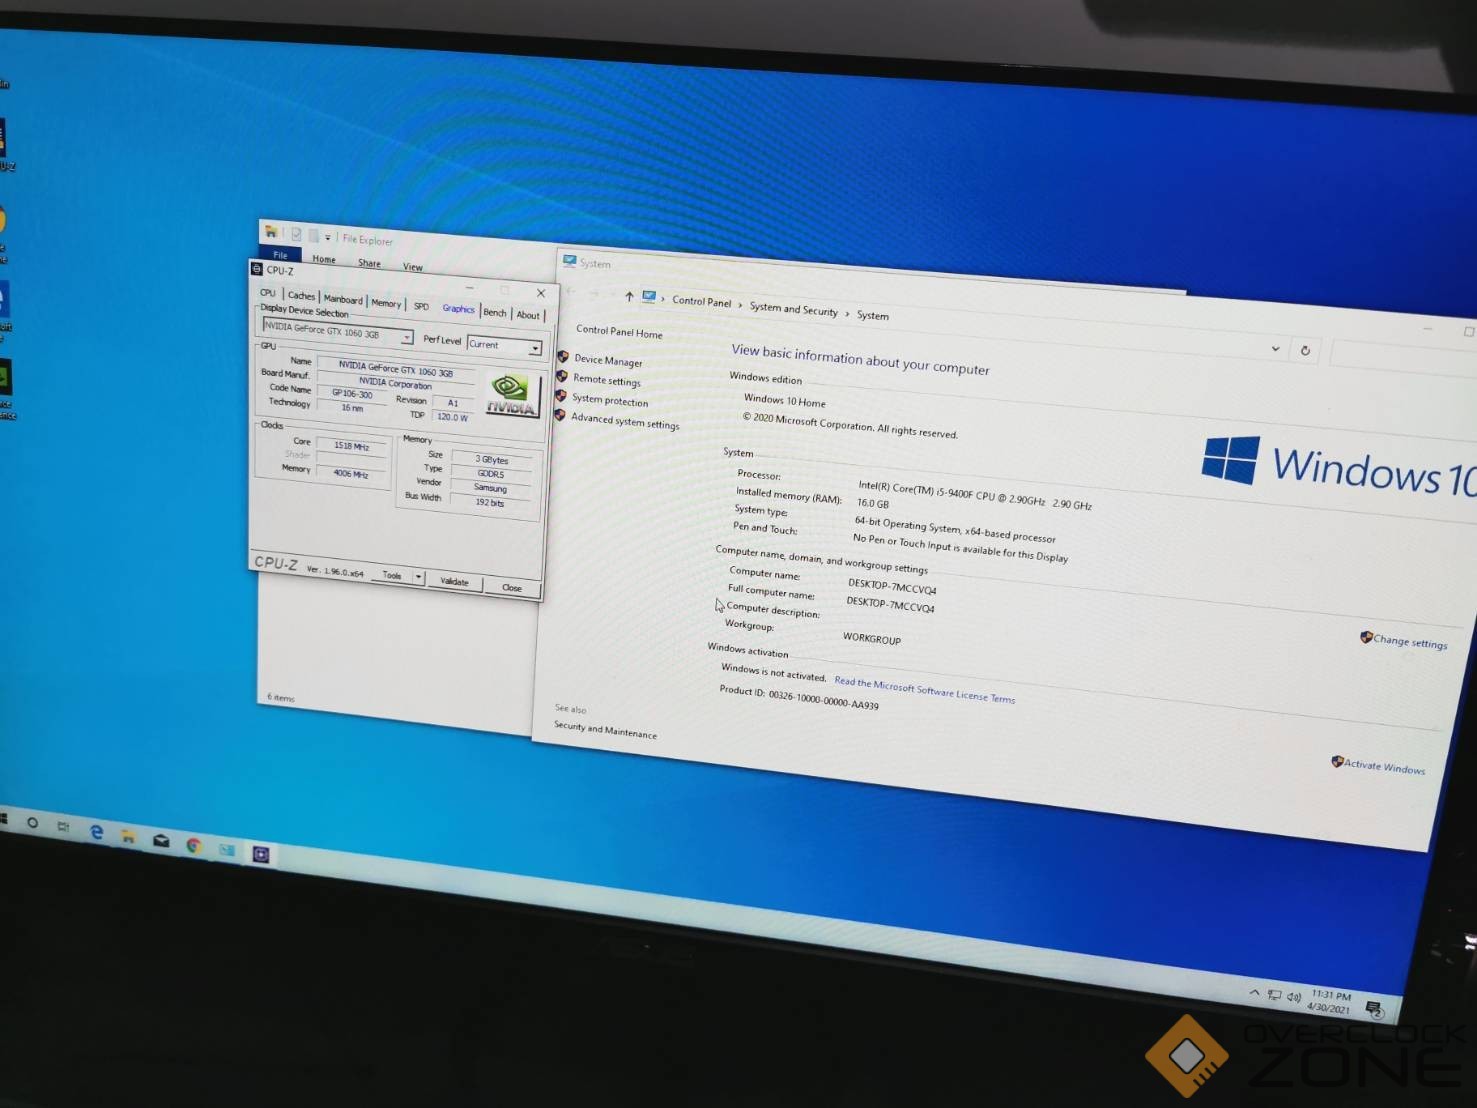This screenshot has height=1108, width=1477.
Task: Close the CPU-Z window with the X
Action: click(x=541, y=293)
